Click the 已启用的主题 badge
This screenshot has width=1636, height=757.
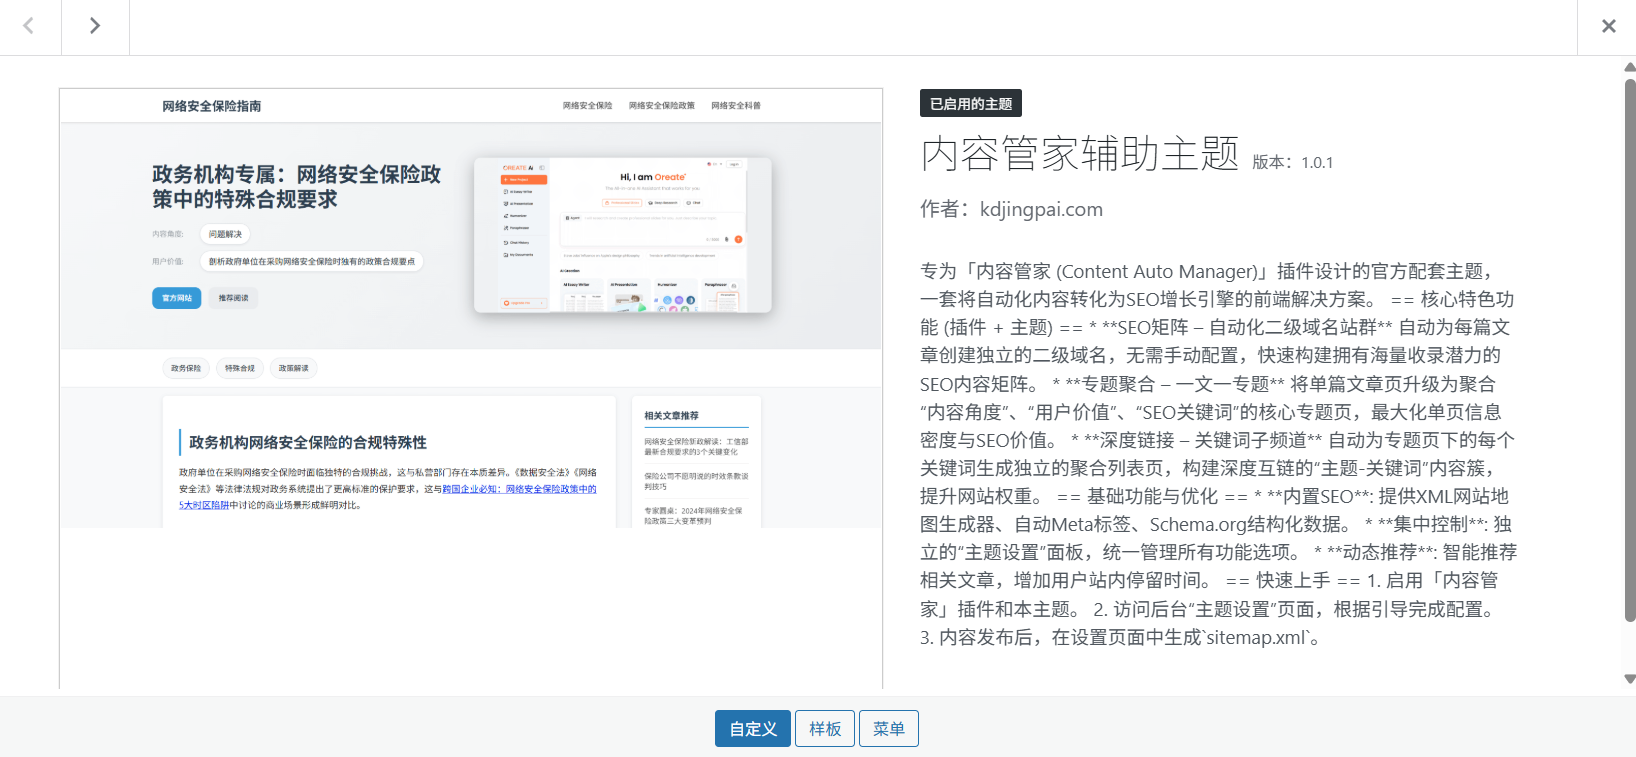pos(970,104)
